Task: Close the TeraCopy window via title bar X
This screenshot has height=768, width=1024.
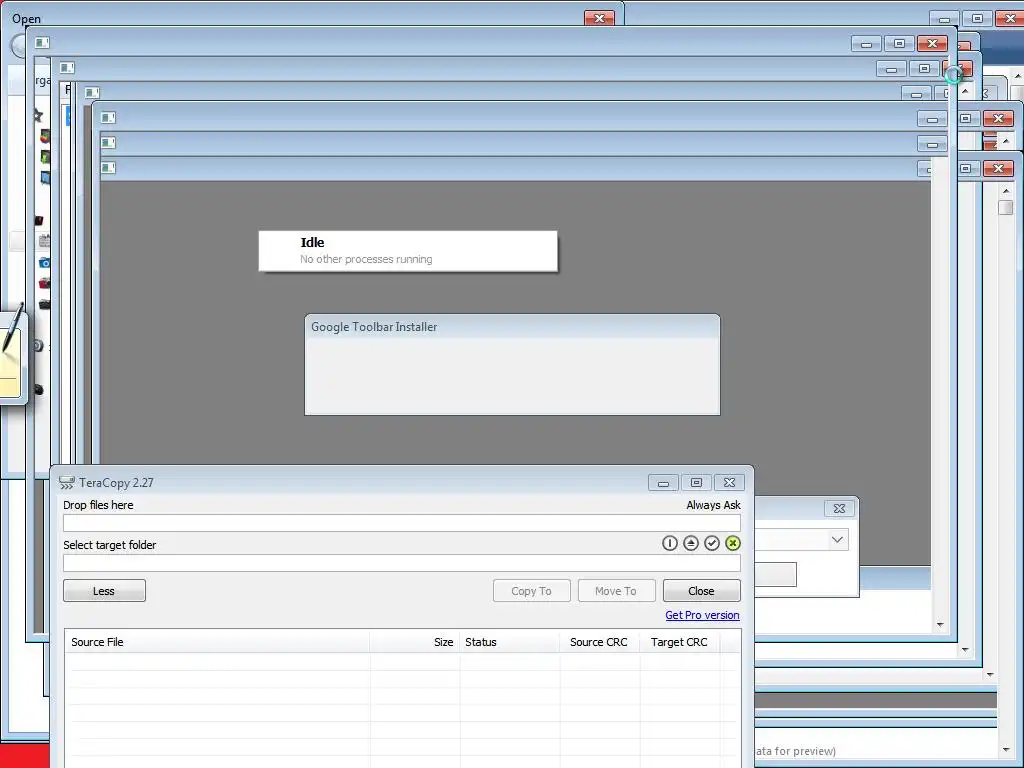Action: pyautogui.click(x=729, y=483)
